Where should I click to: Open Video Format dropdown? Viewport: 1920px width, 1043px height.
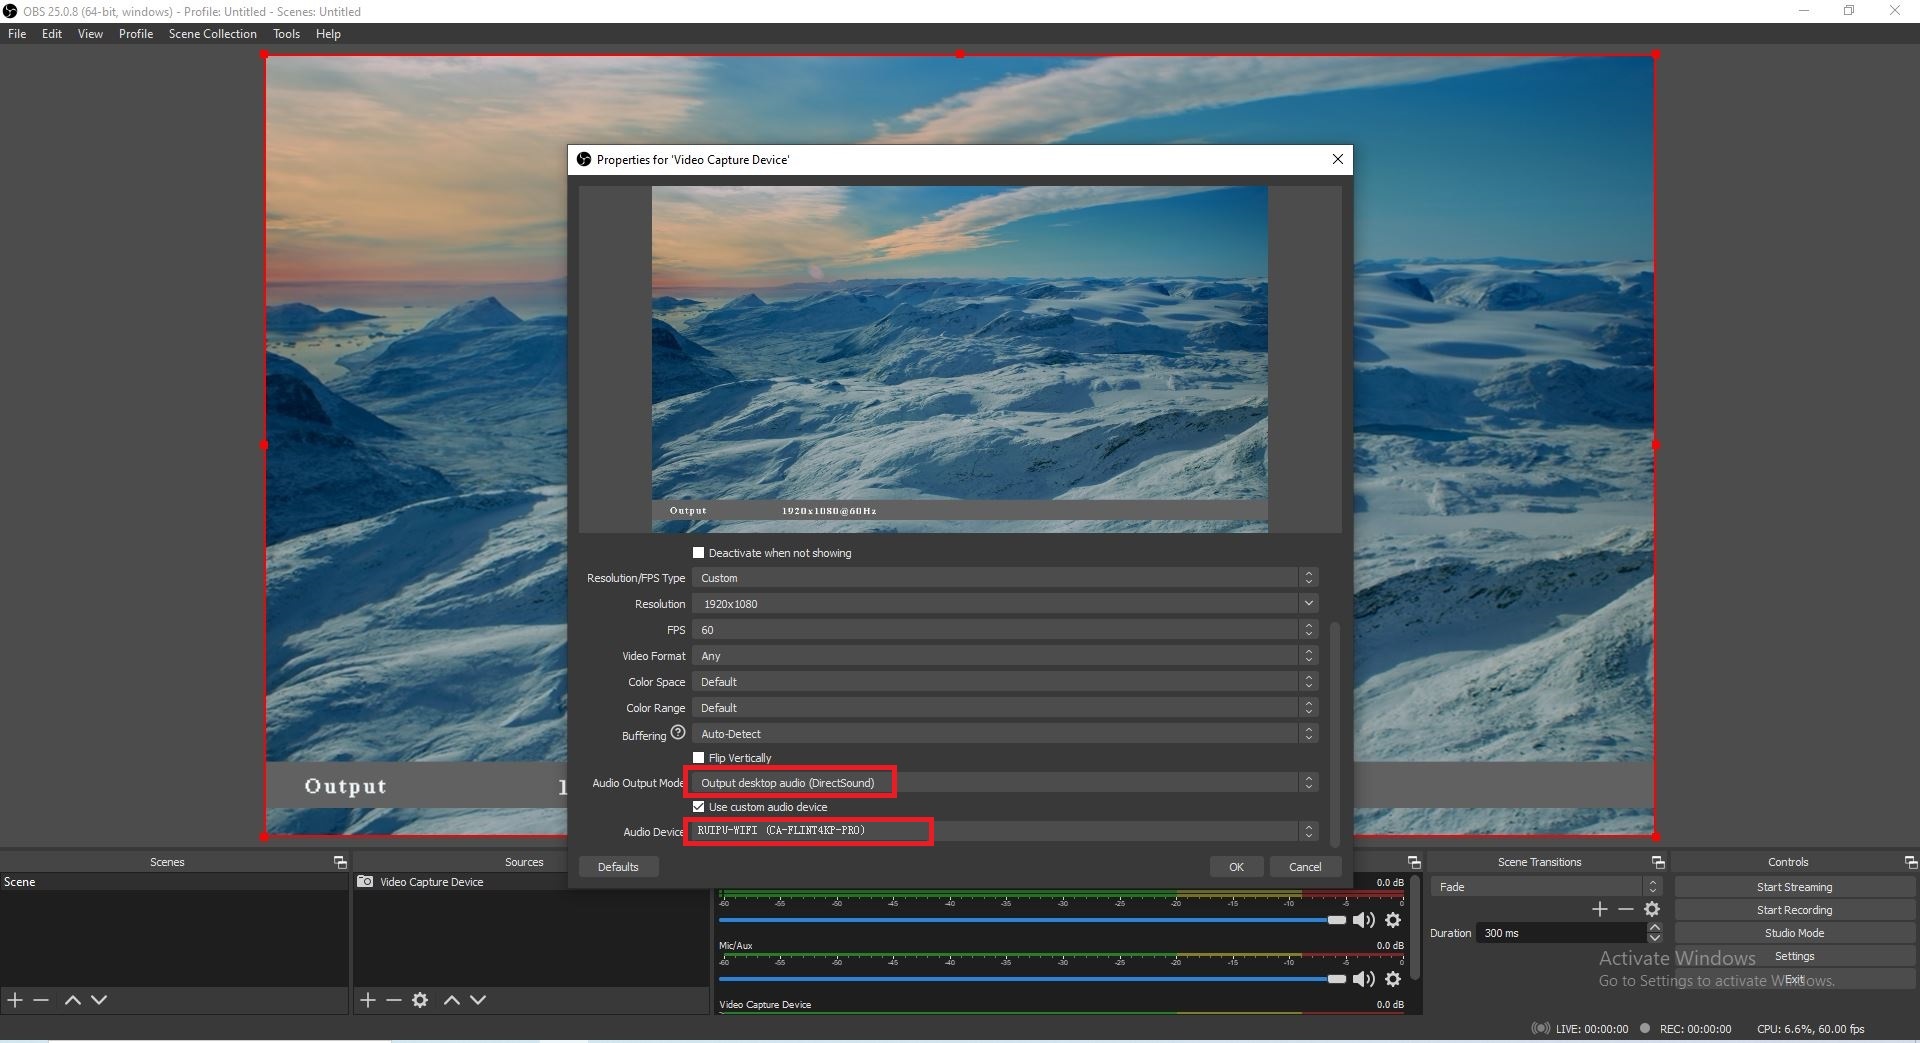coord(1005,656)
